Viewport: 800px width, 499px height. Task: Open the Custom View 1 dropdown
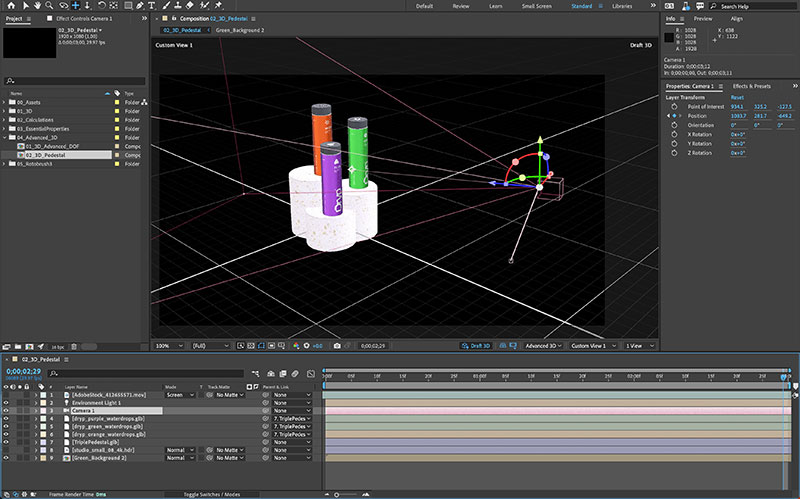click(593, 345)
